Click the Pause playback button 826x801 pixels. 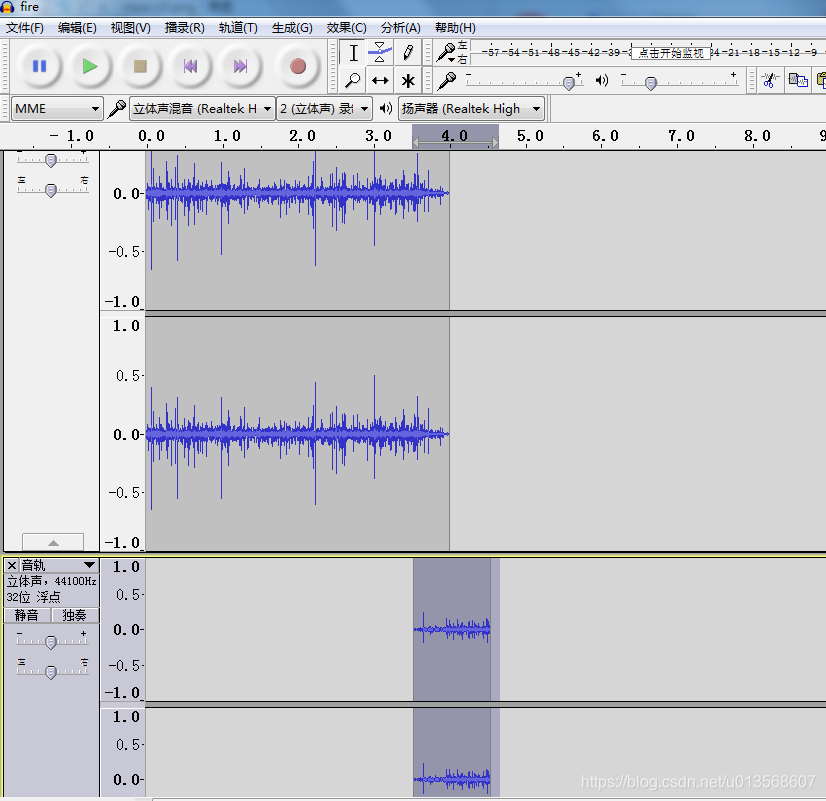40,66
